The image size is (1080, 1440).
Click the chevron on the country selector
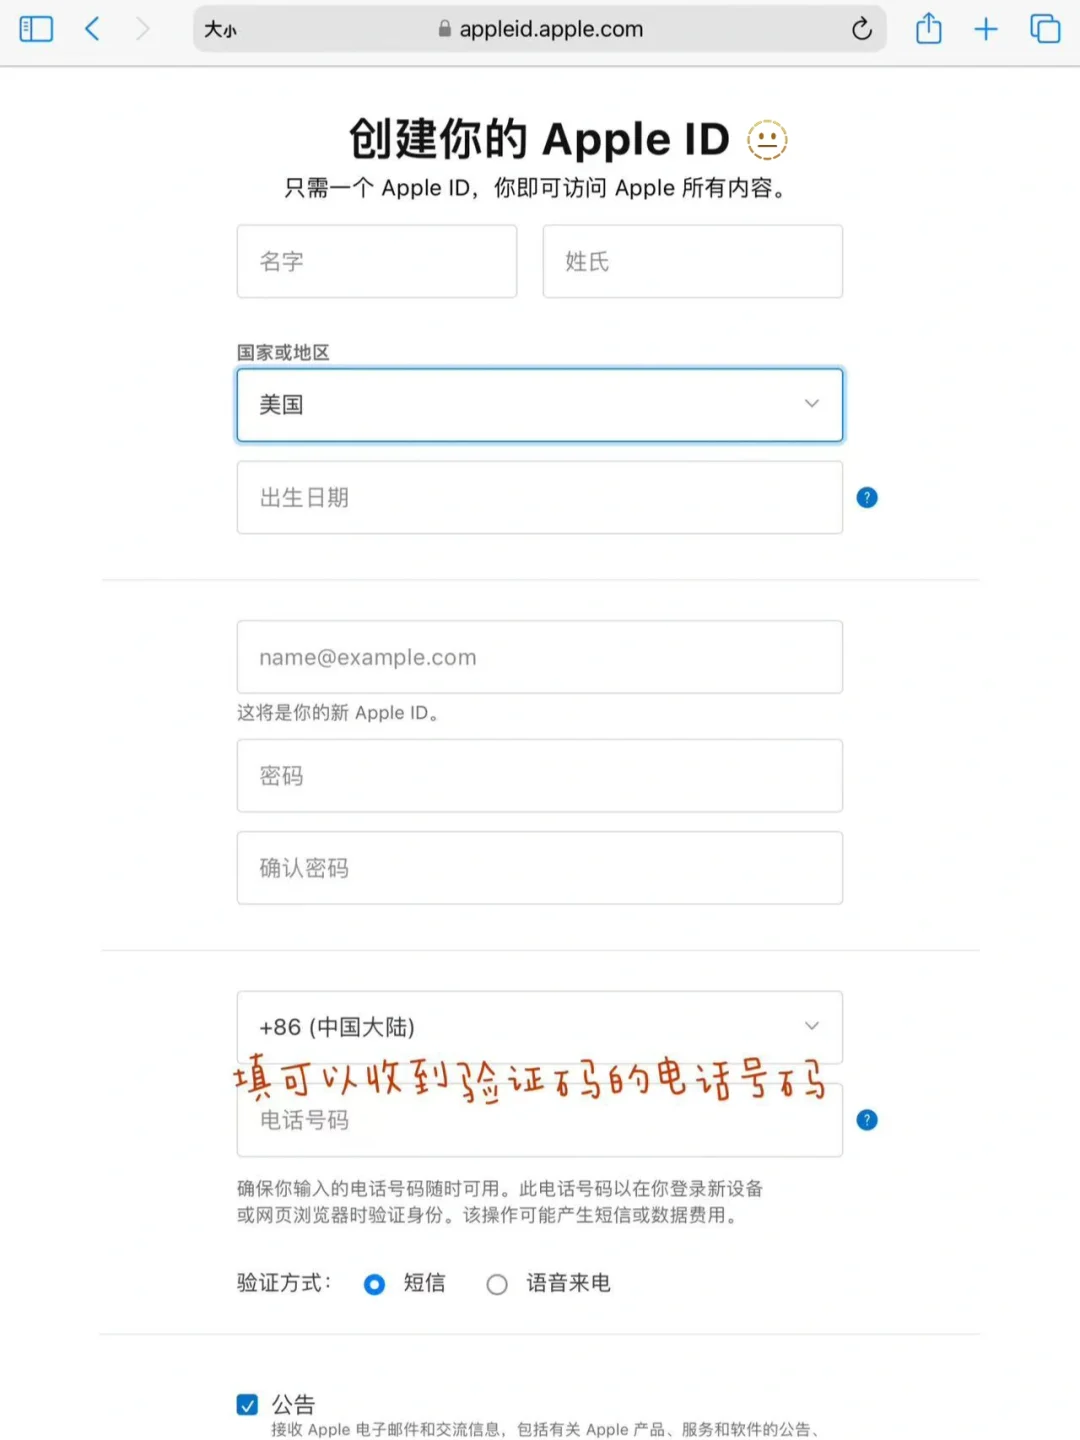click(x=812, y=404)
